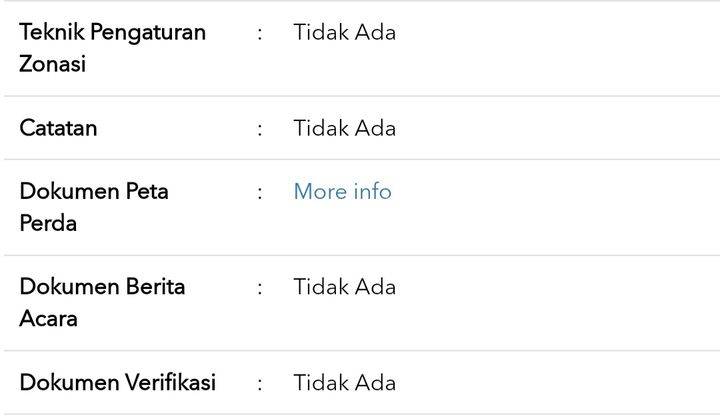
Task: Click divider line beneath Dokumen Verifikasi row
Action: (362, 414)
